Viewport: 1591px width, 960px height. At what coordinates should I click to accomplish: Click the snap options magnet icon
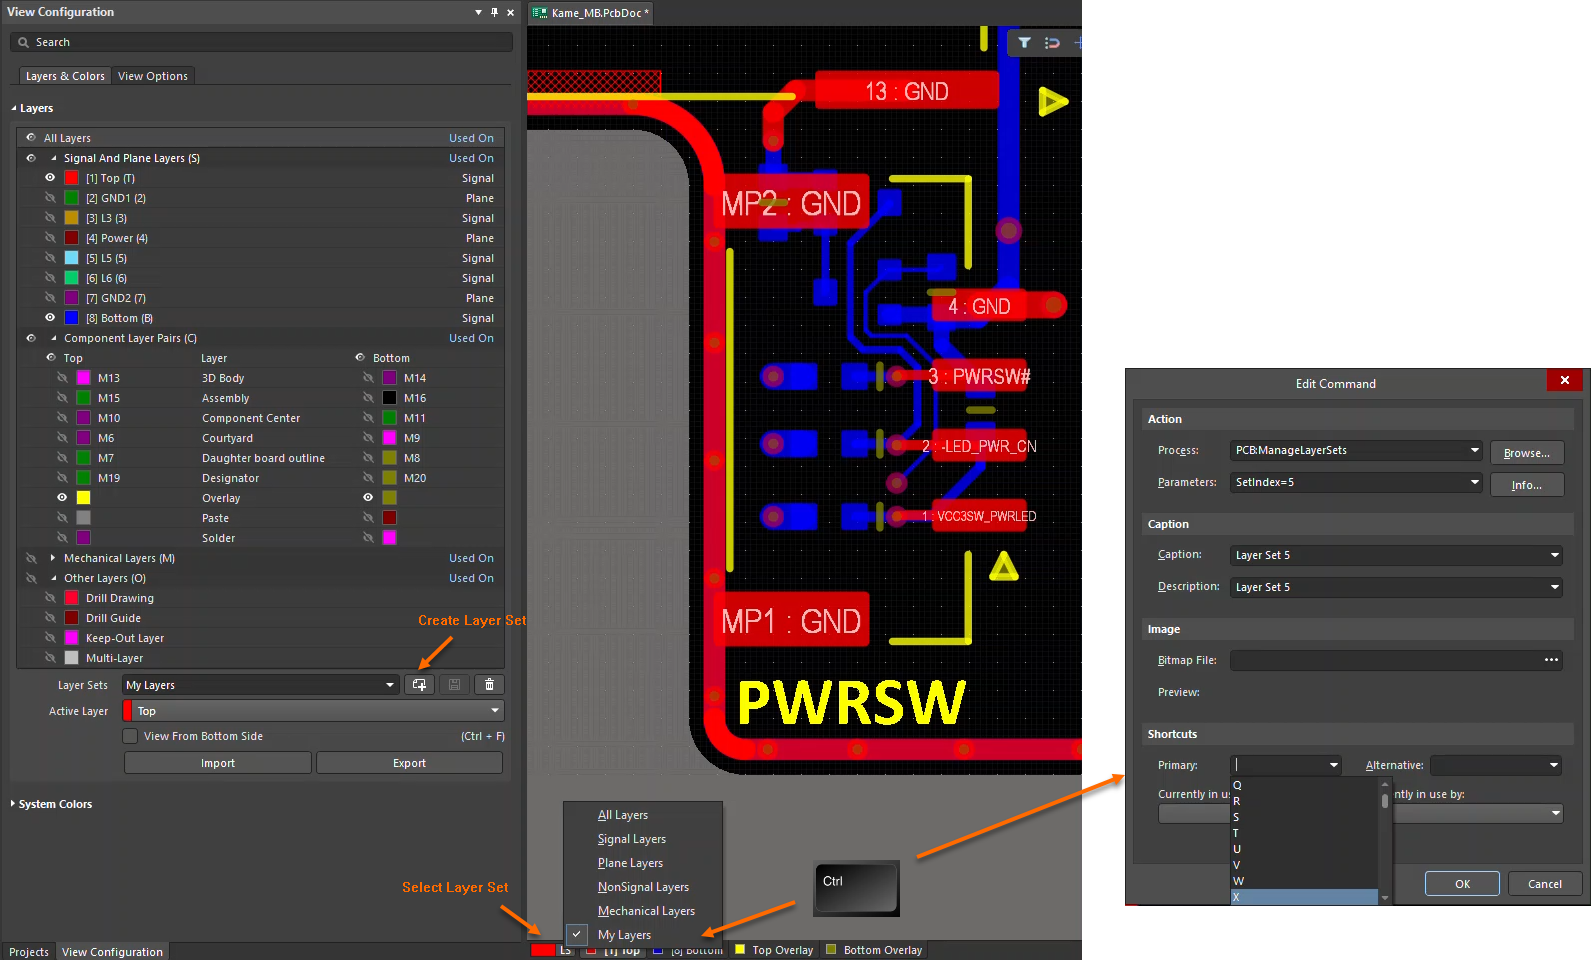(x=1052, y=43)
